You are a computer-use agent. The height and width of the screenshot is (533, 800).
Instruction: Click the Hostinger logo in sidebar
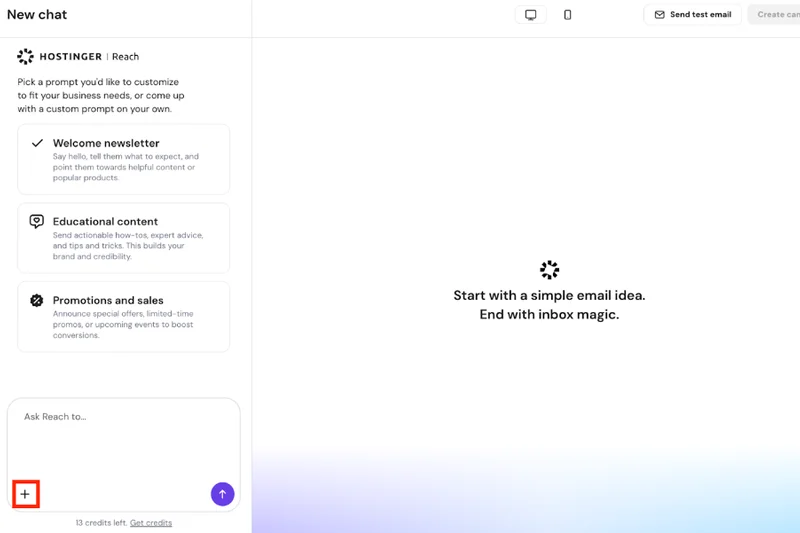pos(26,57)
